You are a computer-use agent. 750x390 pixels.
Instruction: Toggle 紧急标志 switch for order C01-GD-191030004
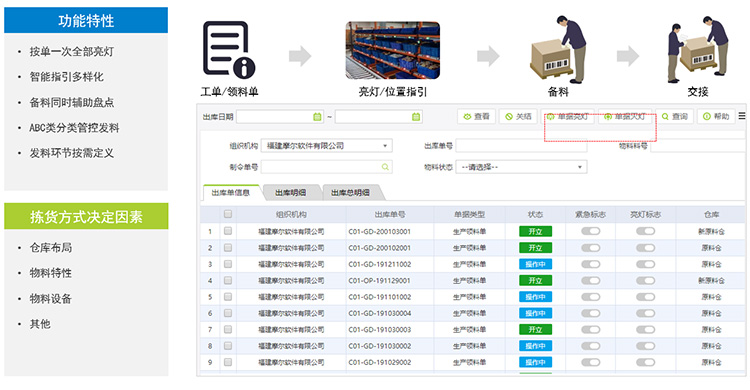[x=590, y=313]
